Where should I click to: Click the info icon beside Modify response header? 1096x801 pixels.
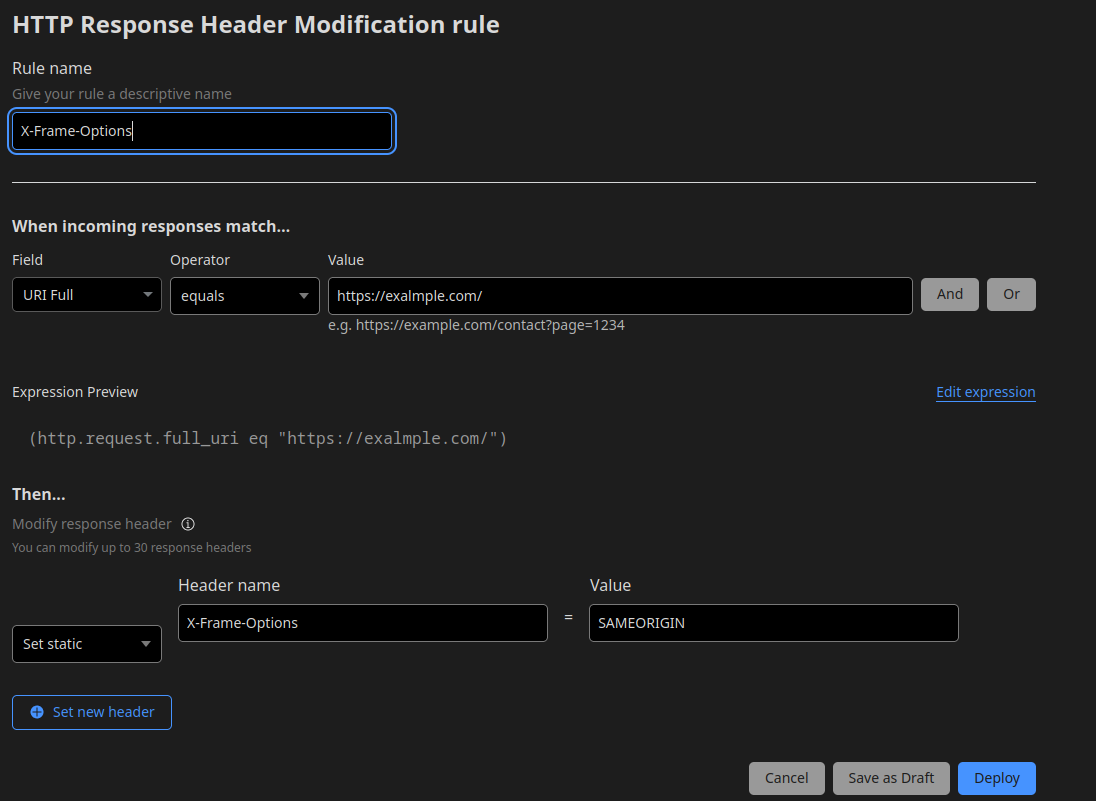point(188,523)
